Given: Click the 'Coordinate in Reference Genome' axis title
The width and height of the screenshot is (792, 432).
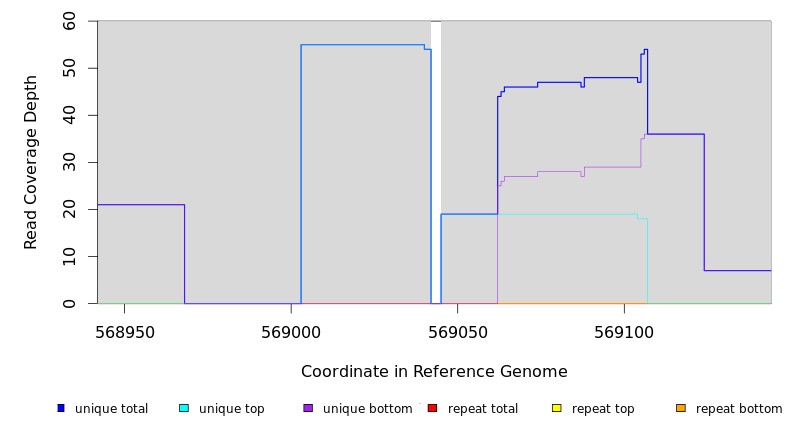Looking at the screenshot, I should (x=434, y=372).
